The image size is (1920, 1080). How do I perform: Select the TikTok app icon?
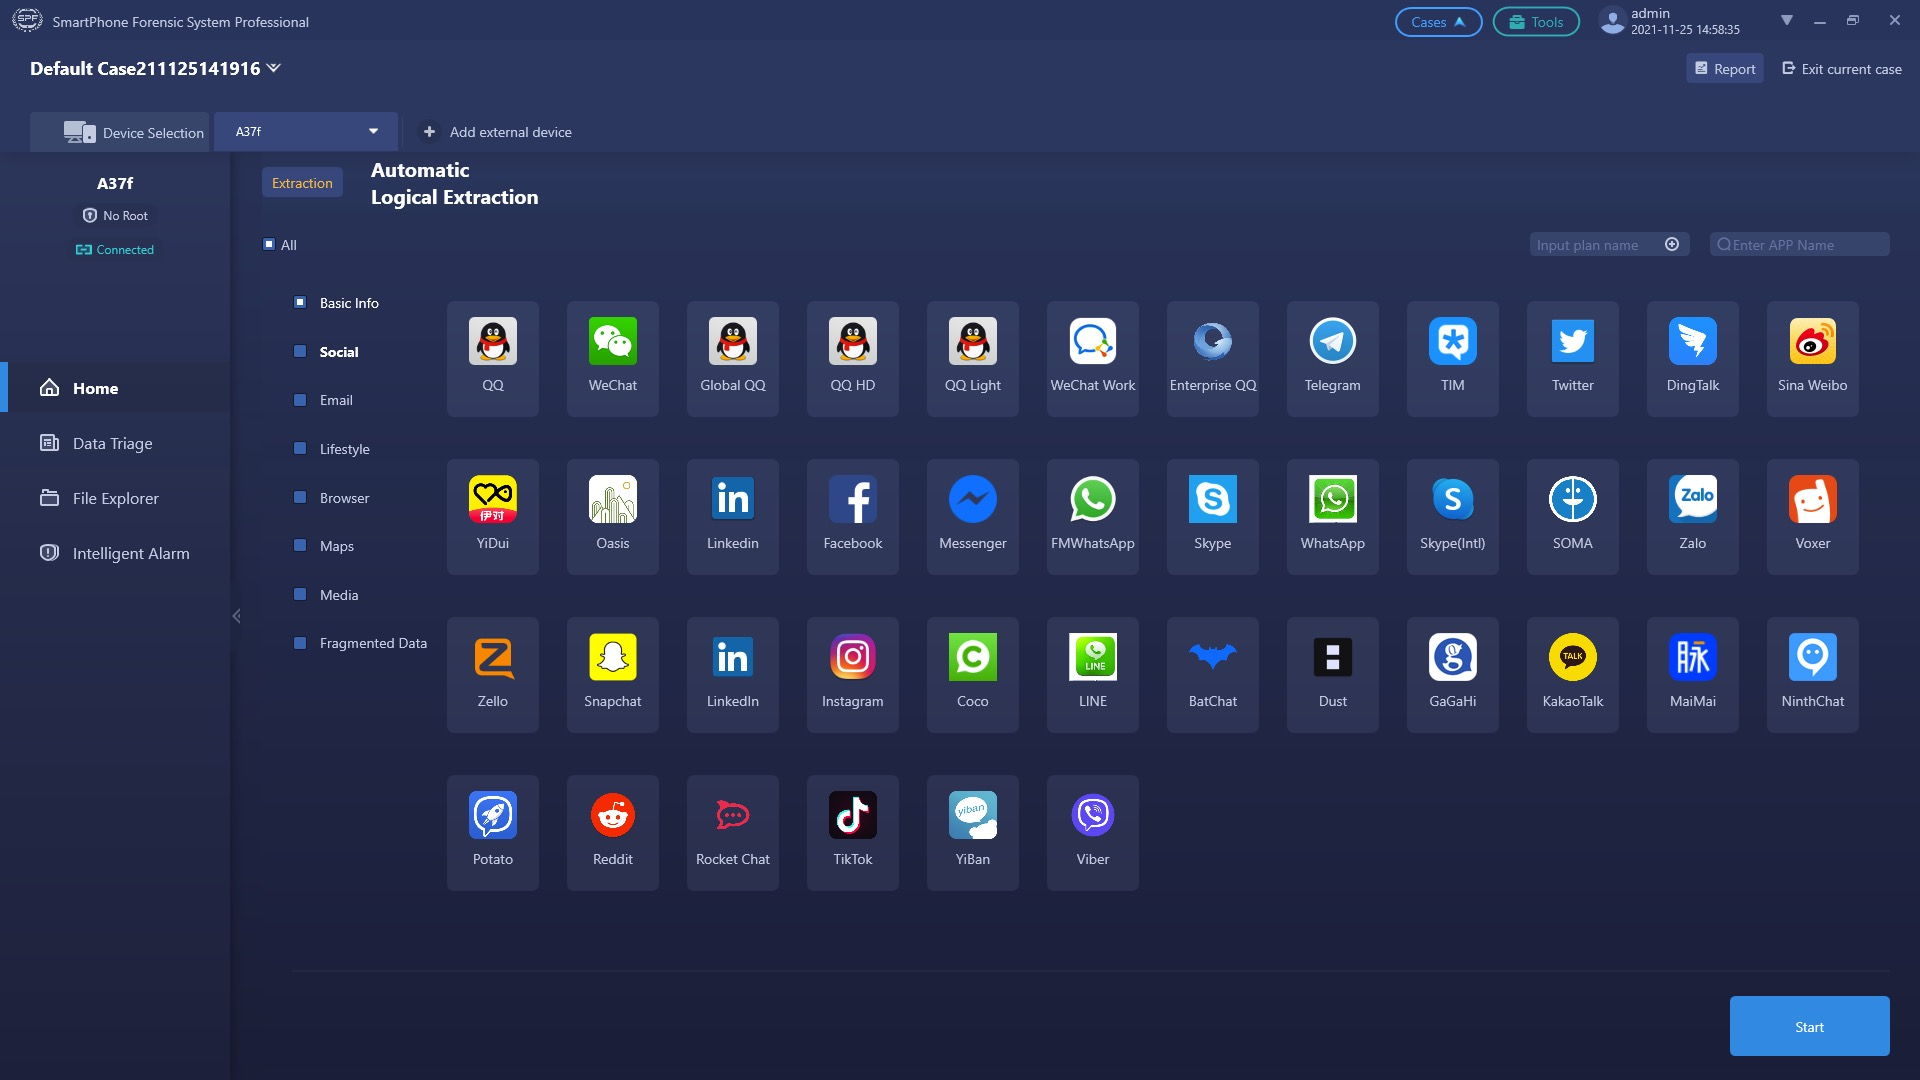pyautogui.click(x=852, y=817)
